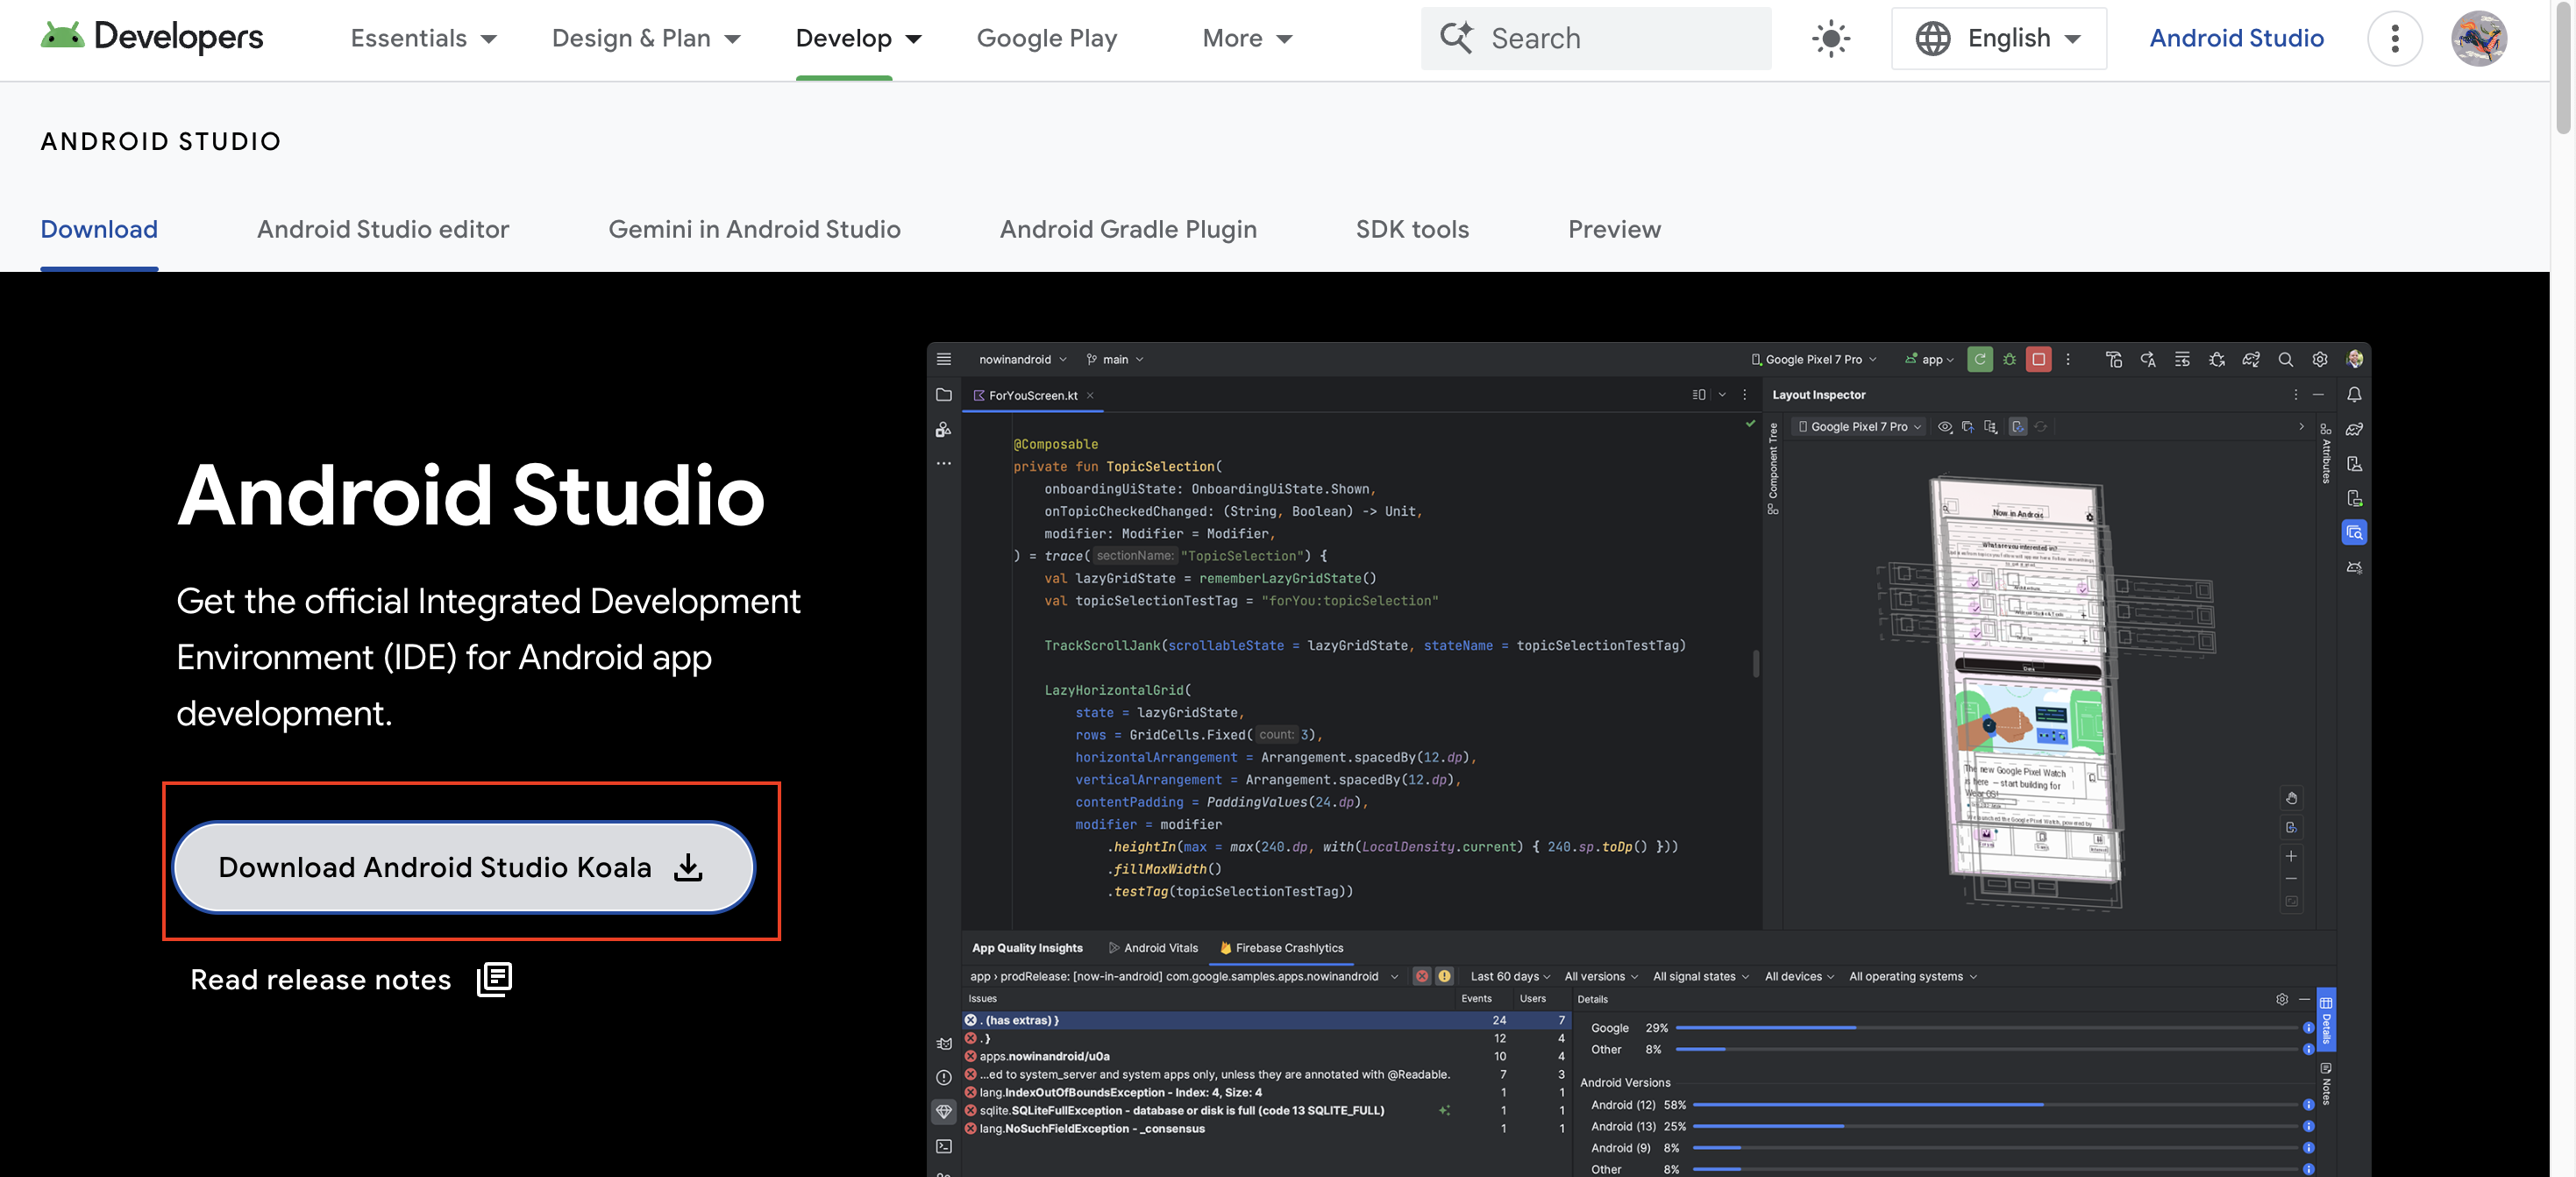2576x1177 pixels.
Task: Switch to the Android Vitals tab
Action: point(1152,948)
